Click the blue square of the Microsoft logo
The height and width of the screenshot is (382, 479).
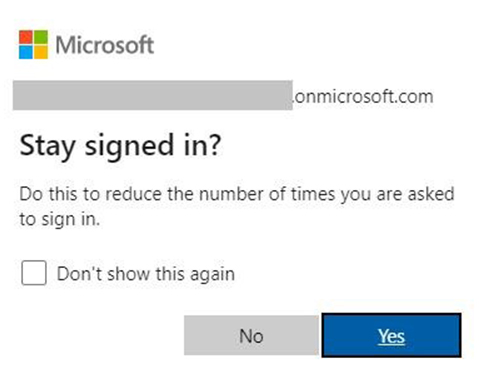click(x=26, y=52)
